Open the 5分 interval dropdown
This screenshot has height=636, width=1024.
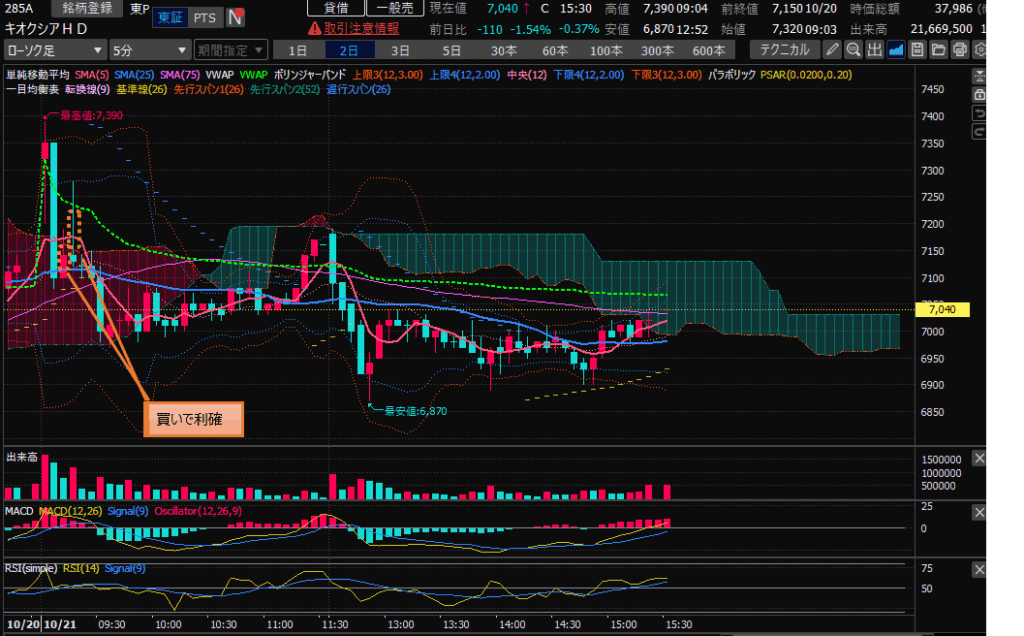[x=150, y=49]
